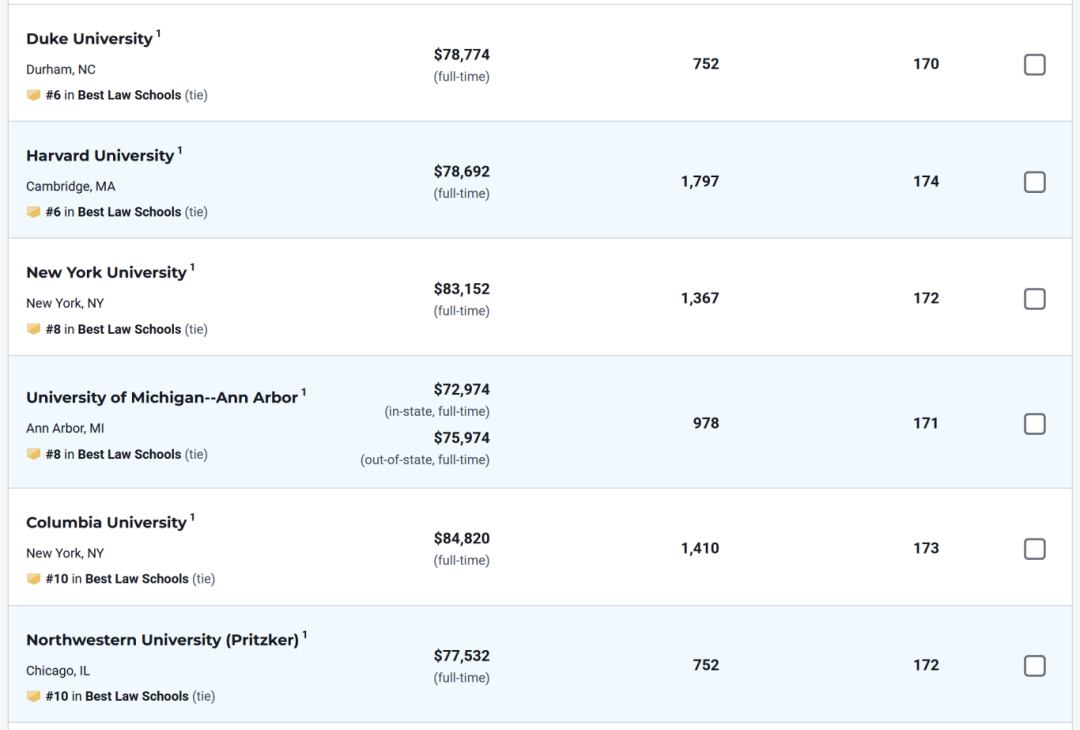1080x730 pixels.
Task: Click New York University's ranking badge icon
Action: [x=33, y=329]
